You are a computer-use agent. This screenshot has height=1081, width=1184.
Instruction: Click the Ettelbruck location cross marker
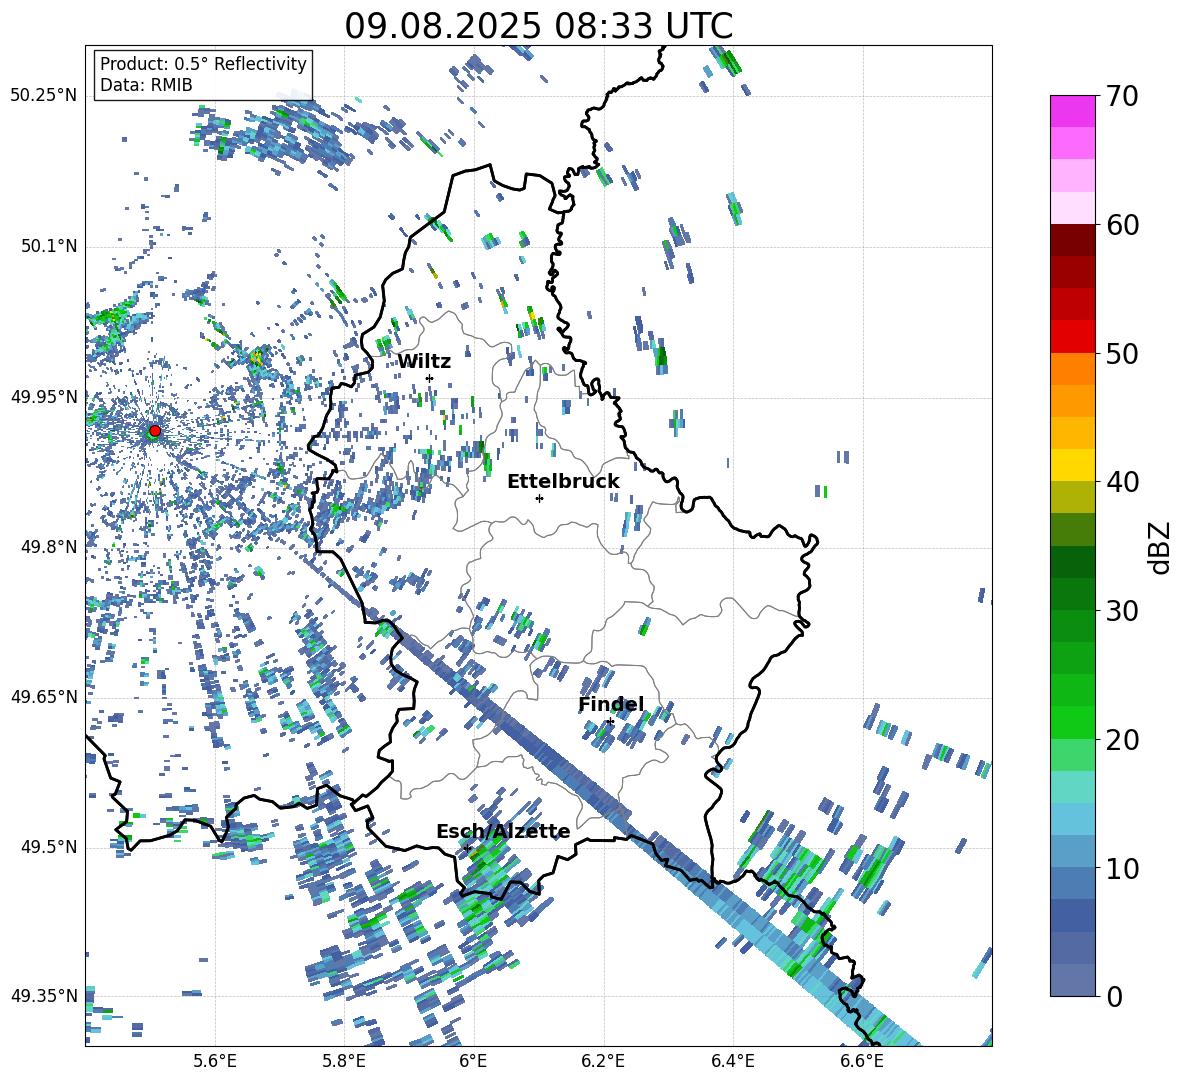tap(539, 498)
